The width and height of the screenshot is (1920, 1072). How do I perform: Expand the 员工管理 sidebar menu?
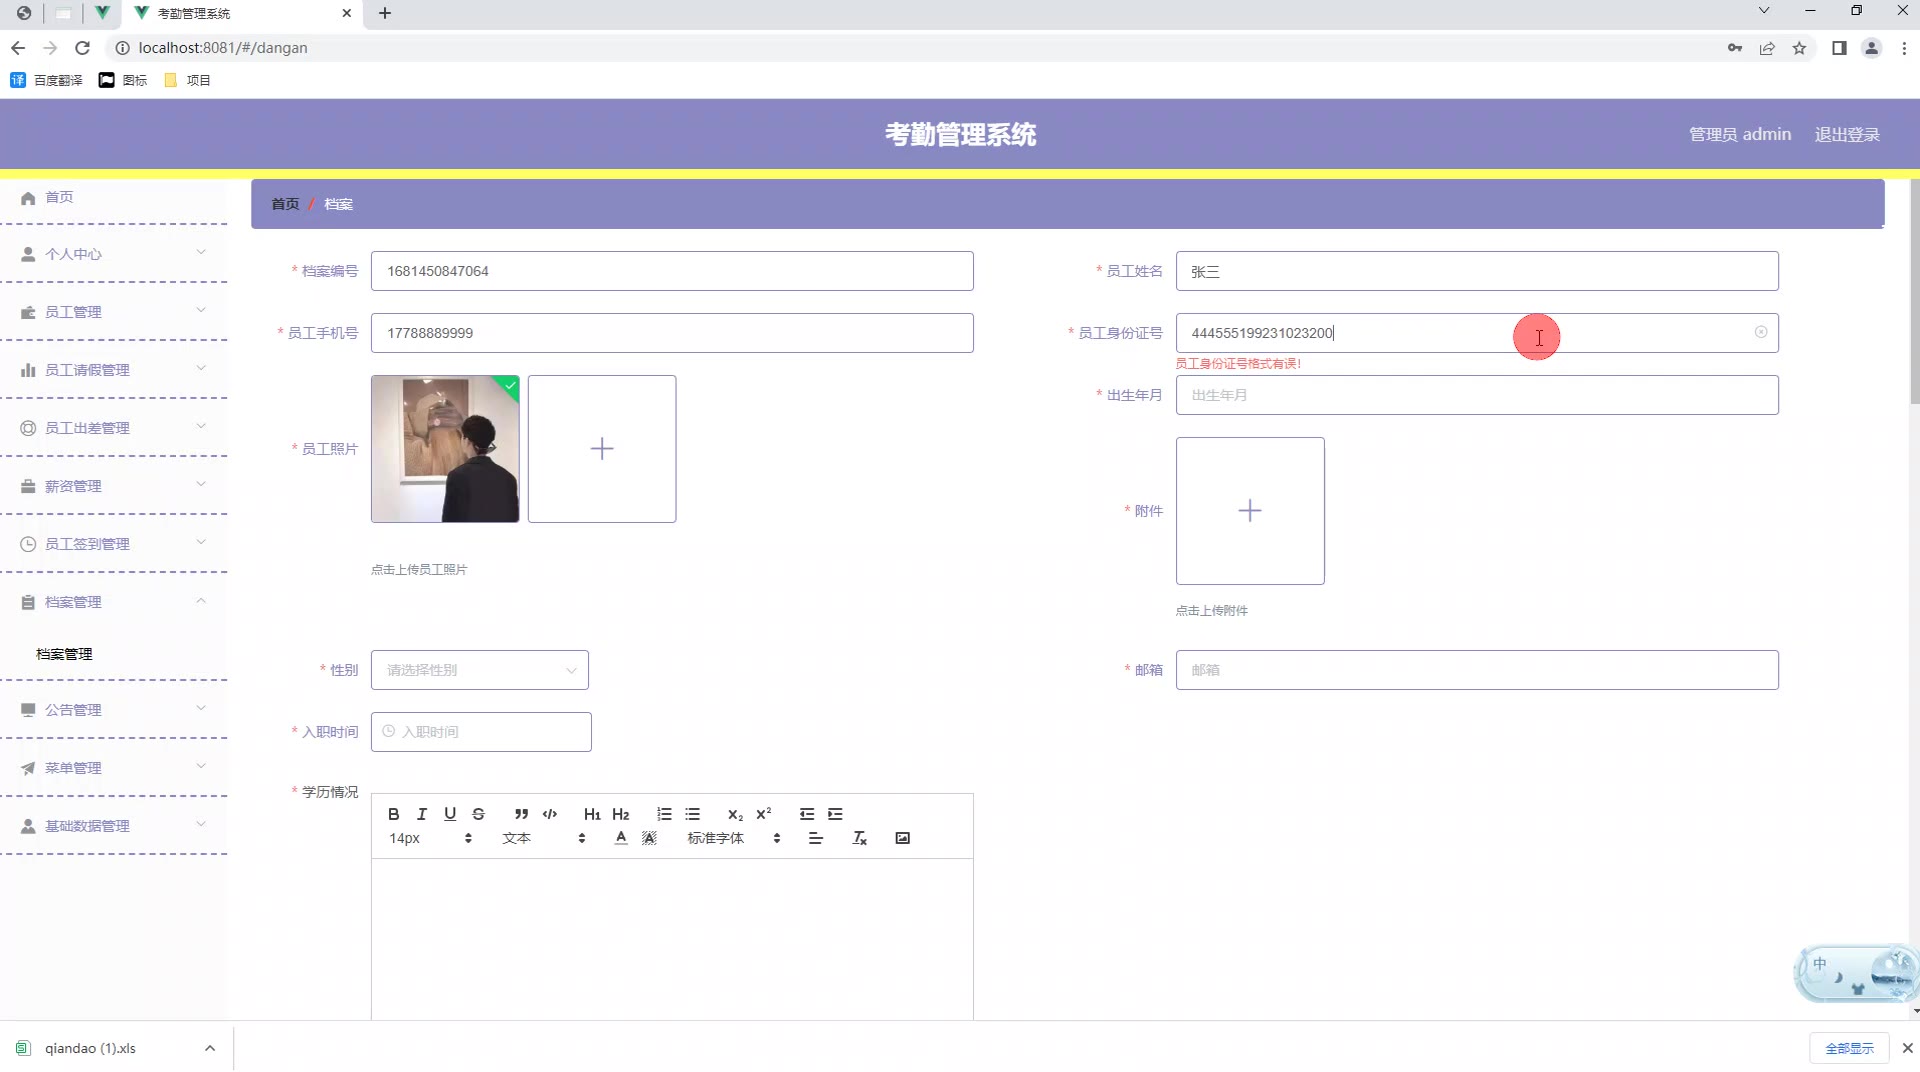[x=114, y=312]
